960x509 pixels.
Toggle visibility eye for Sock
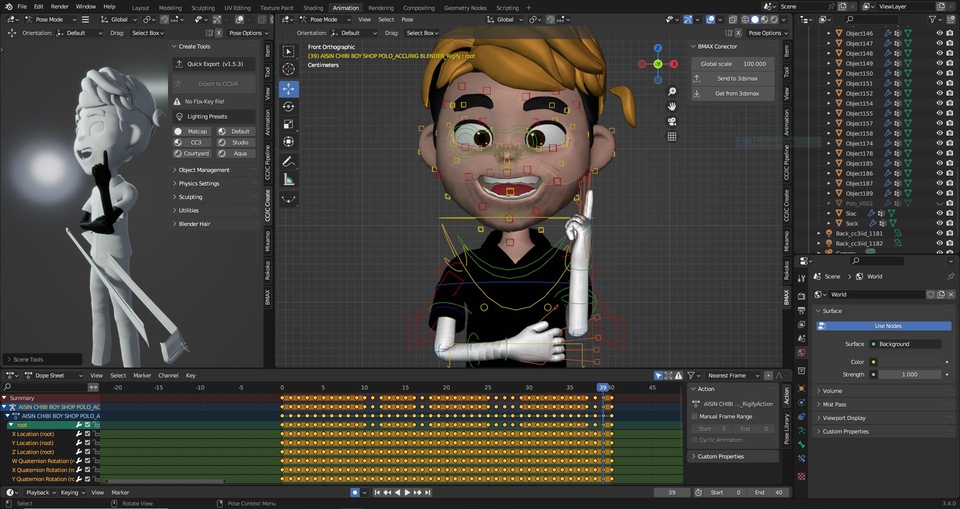(x=939, y=223)
